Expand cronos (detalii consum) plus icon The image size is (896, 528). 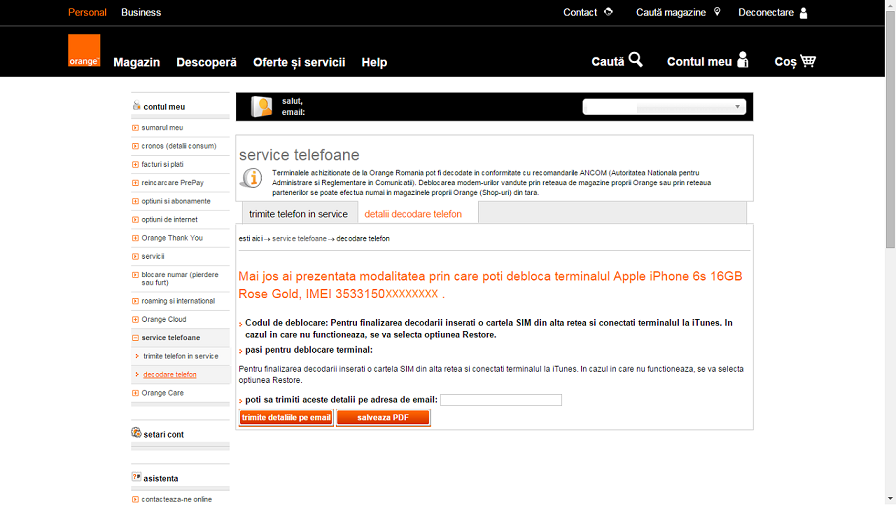pos(135,146)
